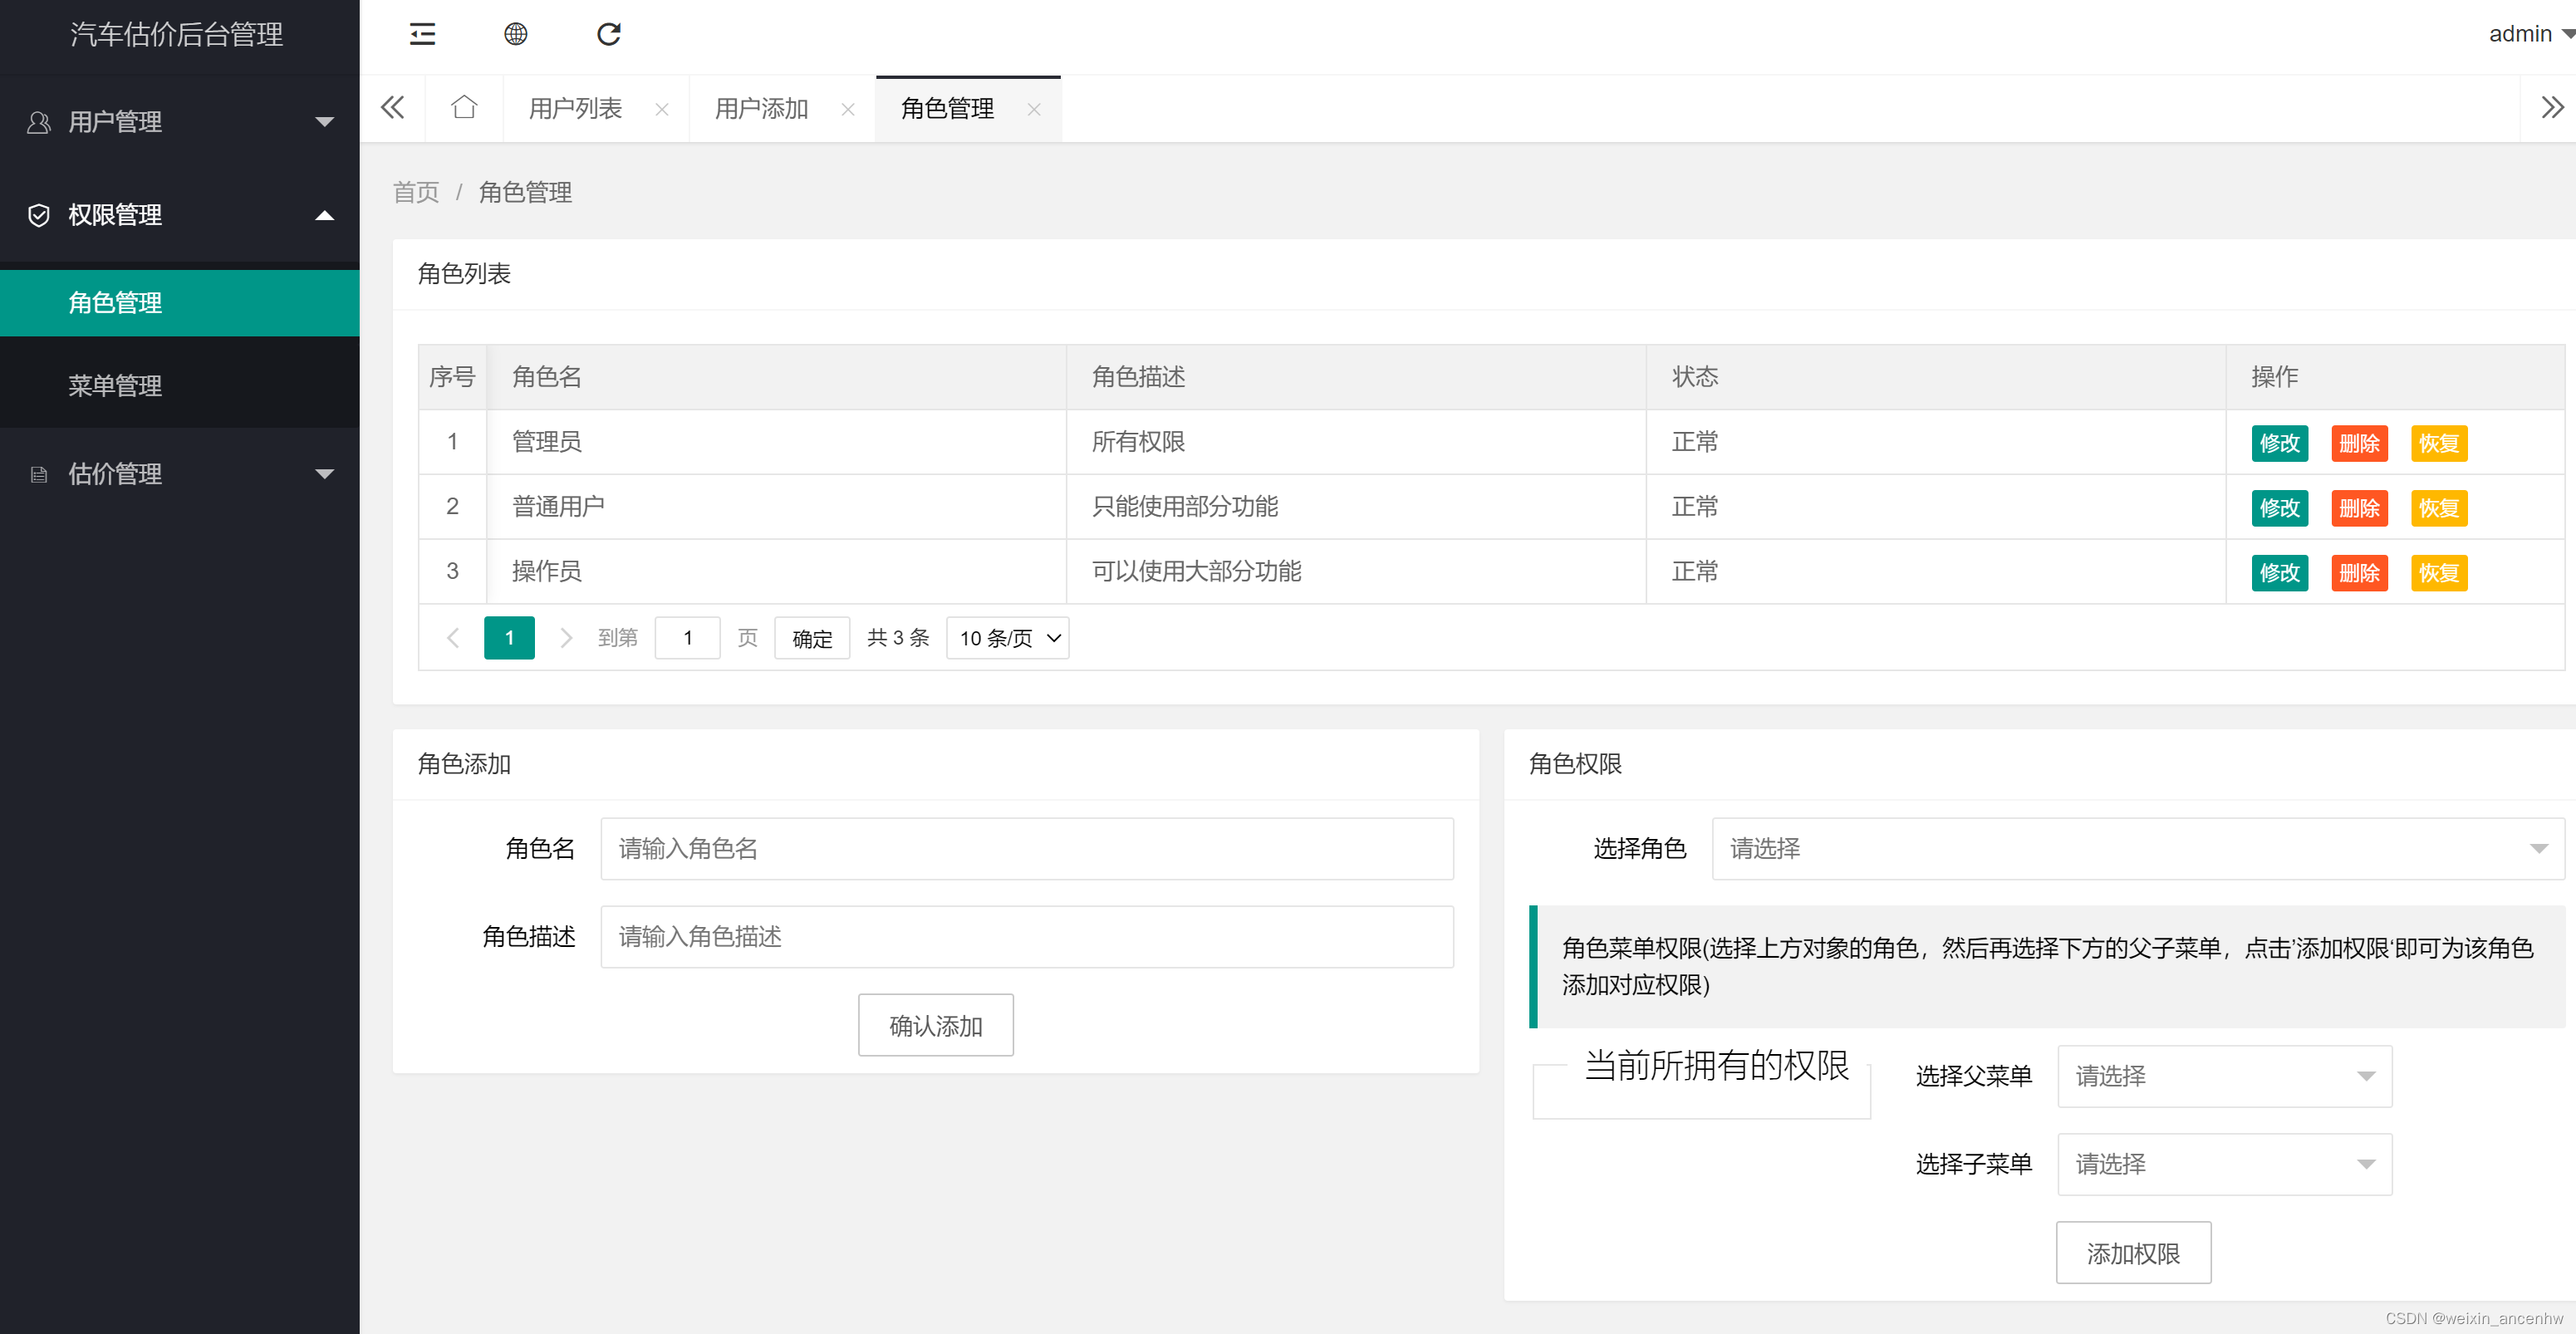Viewport: 2576px width, 1334px height.
Task: Click the shield icon beside 权限管理
Action: pos(38,215)
